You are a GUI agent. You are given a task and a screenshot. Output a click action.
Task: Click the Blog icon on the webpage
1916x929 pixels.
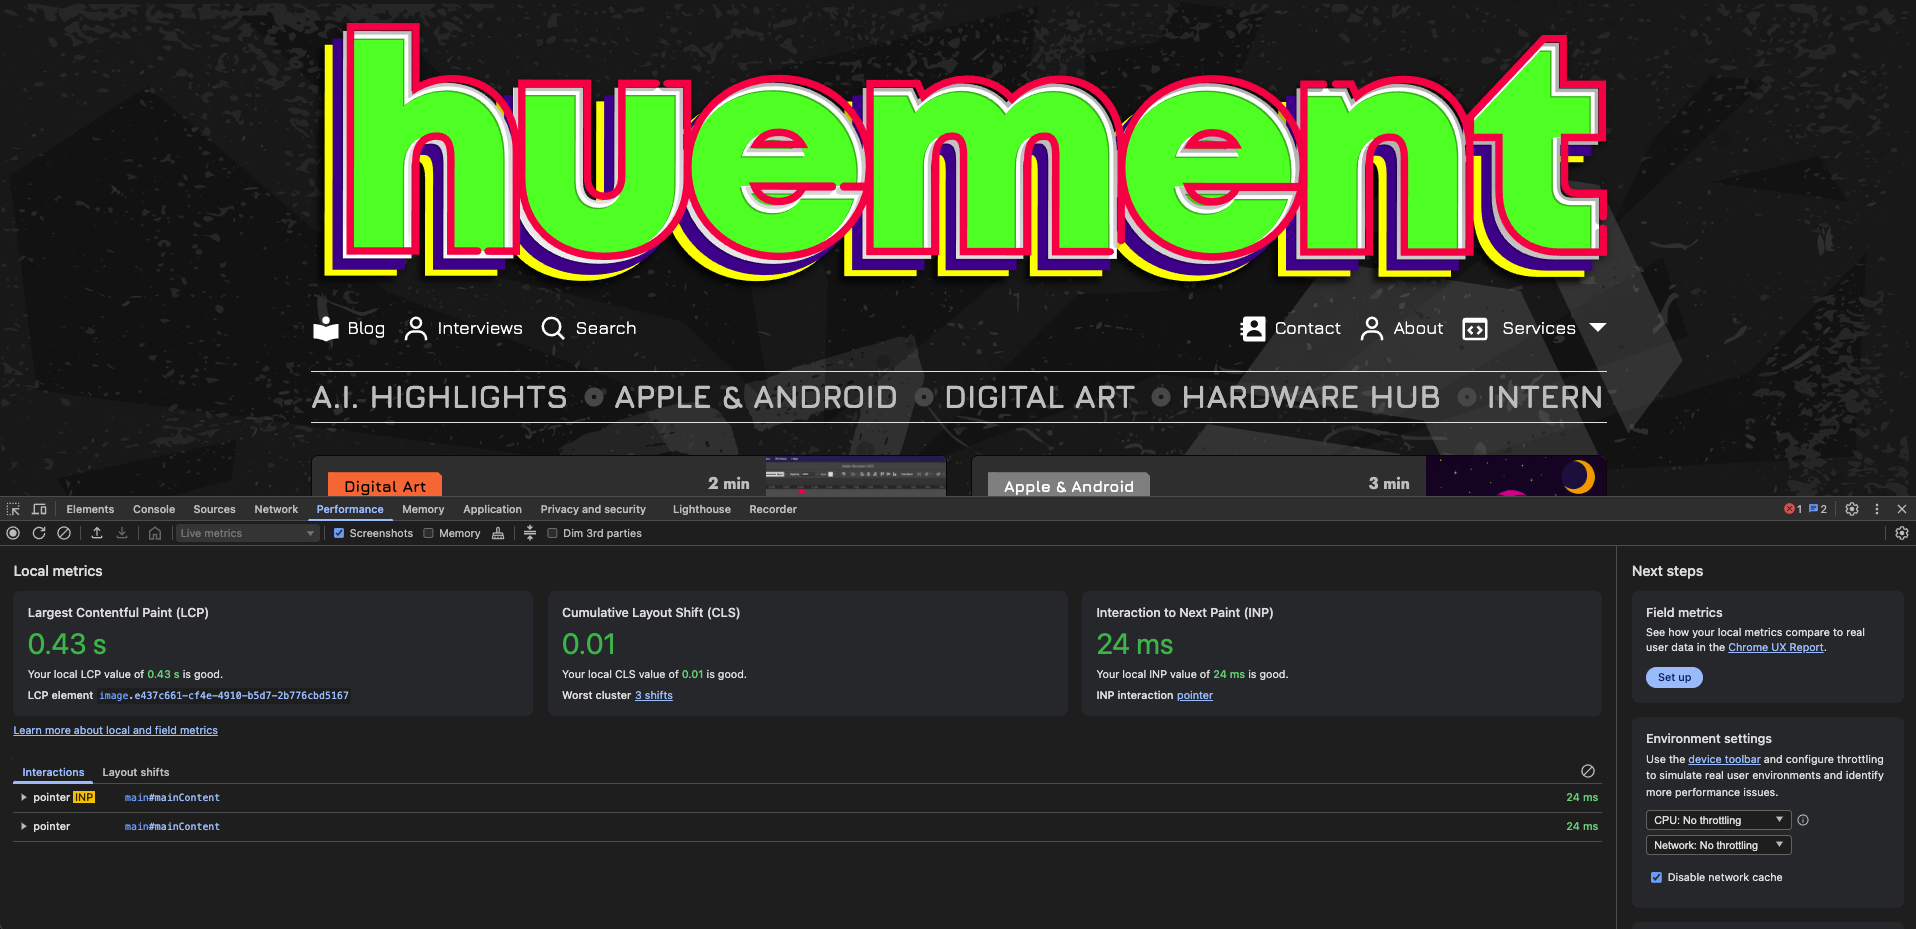click(x=326, y=328)
